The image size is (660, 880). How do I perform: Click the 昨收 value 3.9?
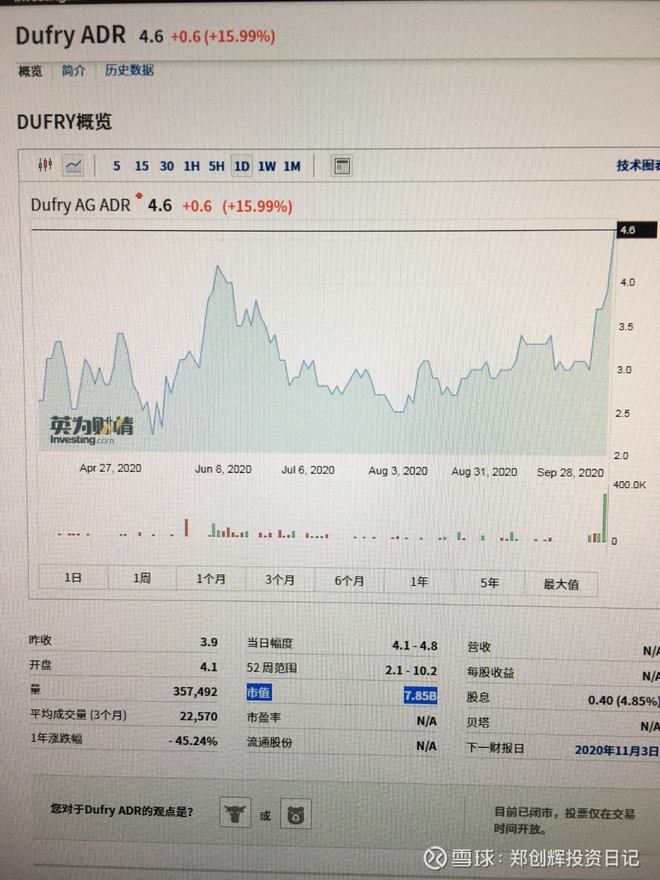tap(209, 642)
